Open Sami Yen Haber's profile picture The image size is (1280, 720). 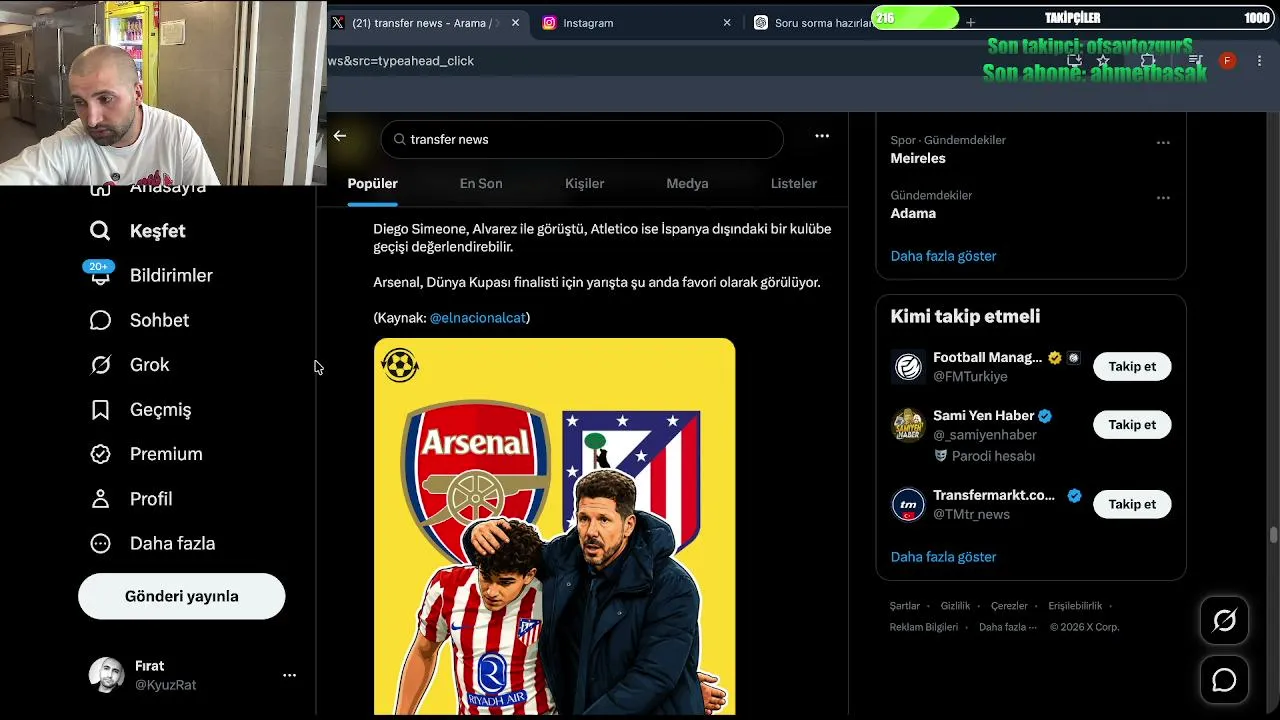pos(908,425)
